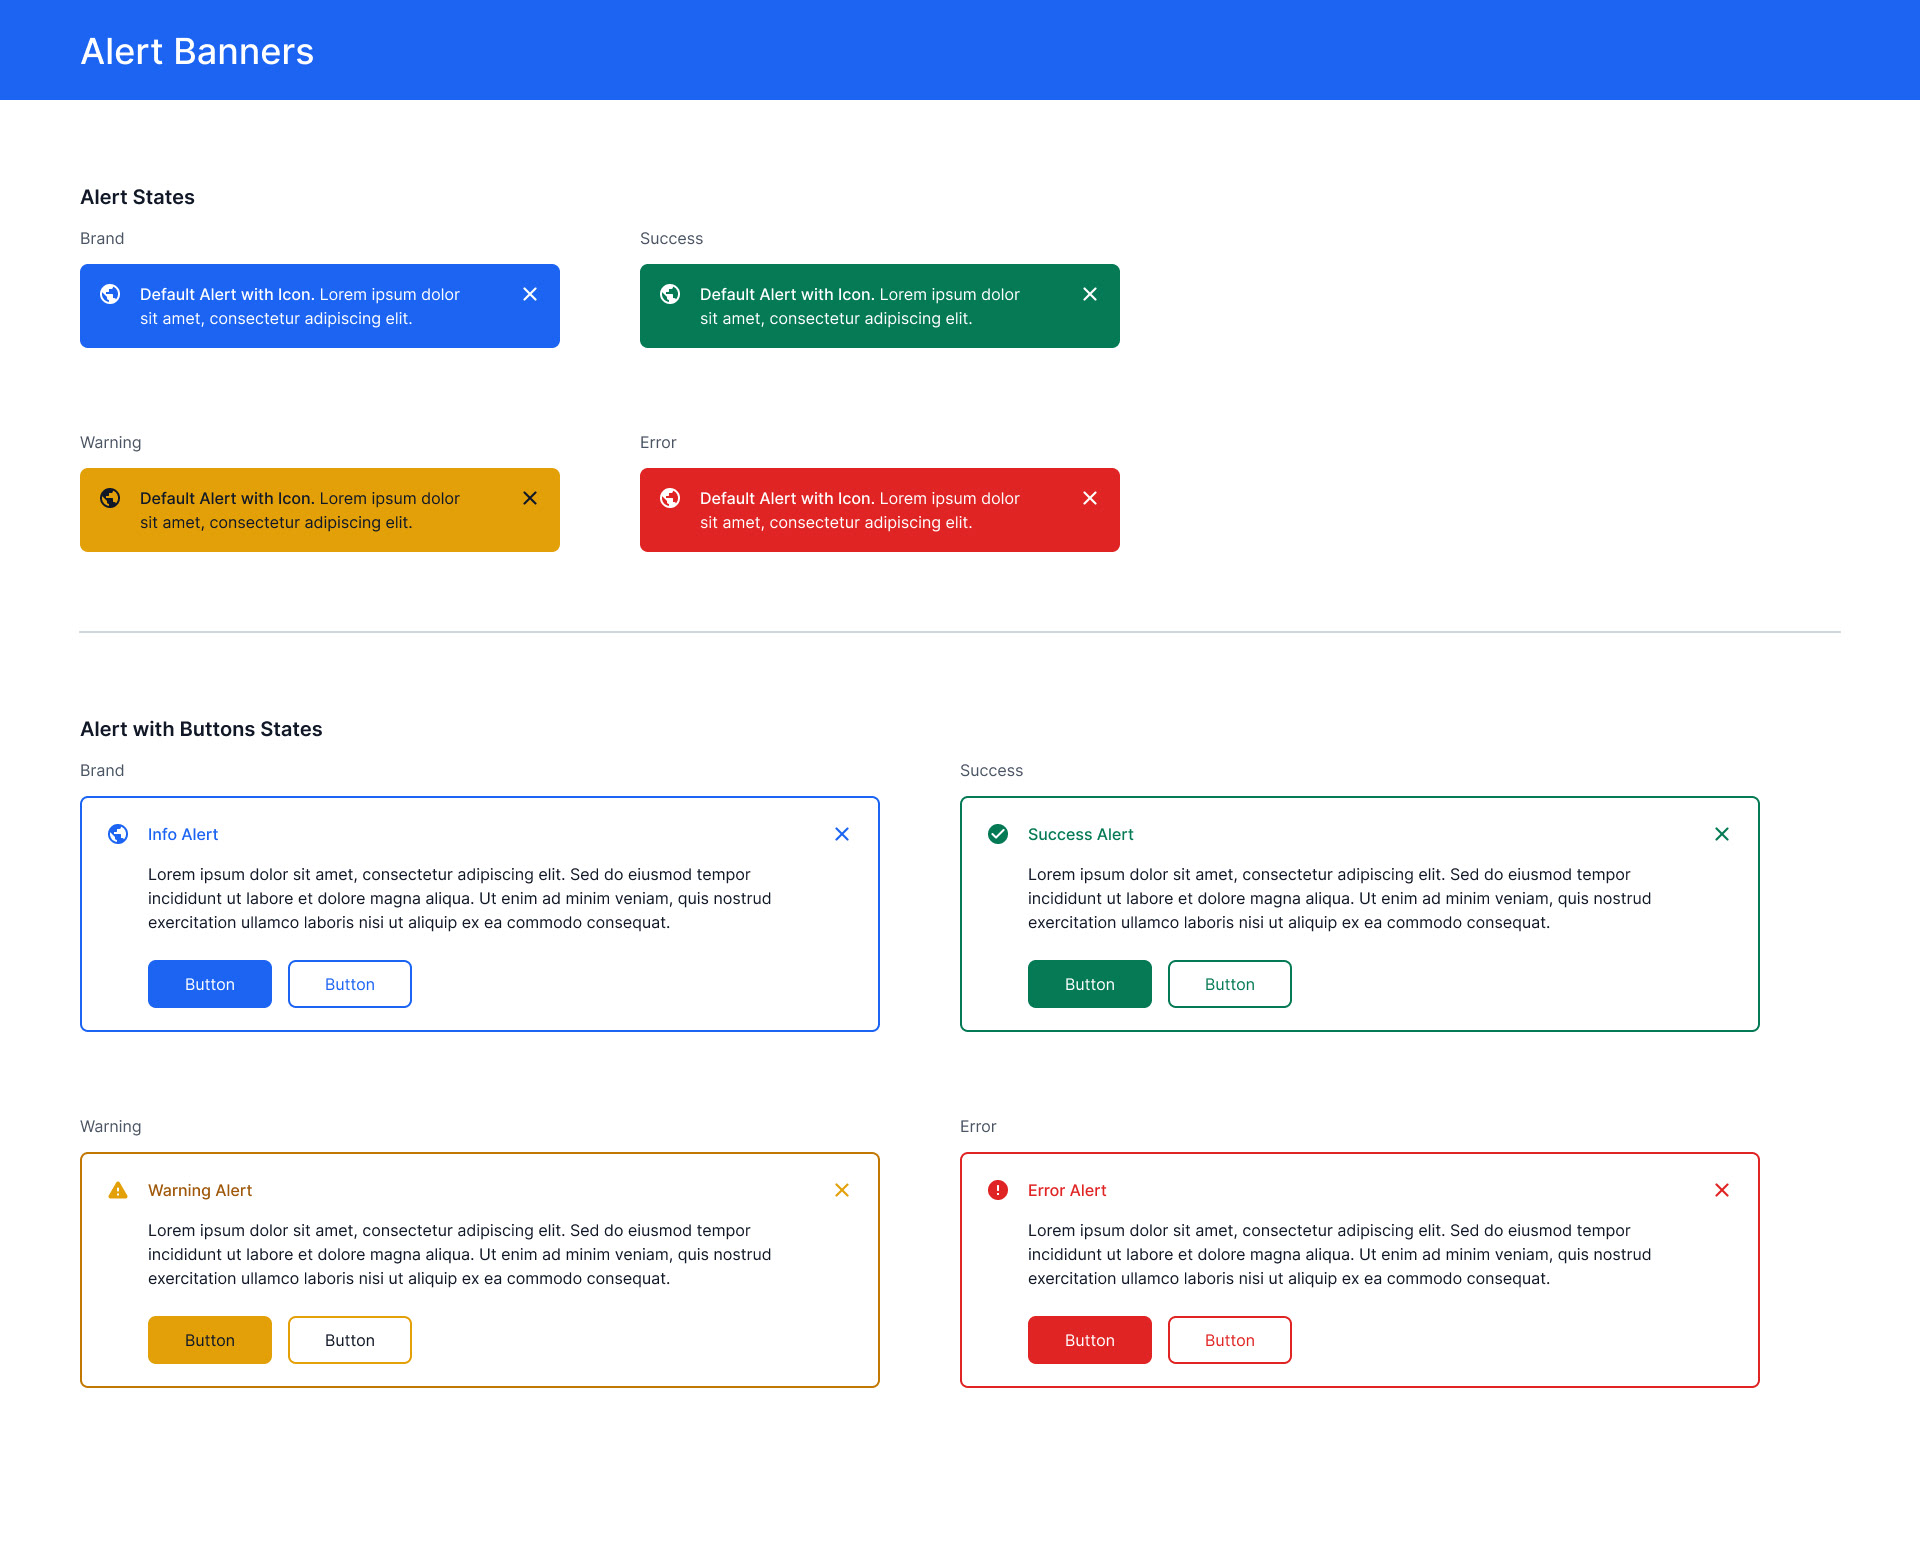The width and height of the screenshot is (1920, 1548).
Task: Click exclamation icon beside Error Alert title
Action: 998,1190
